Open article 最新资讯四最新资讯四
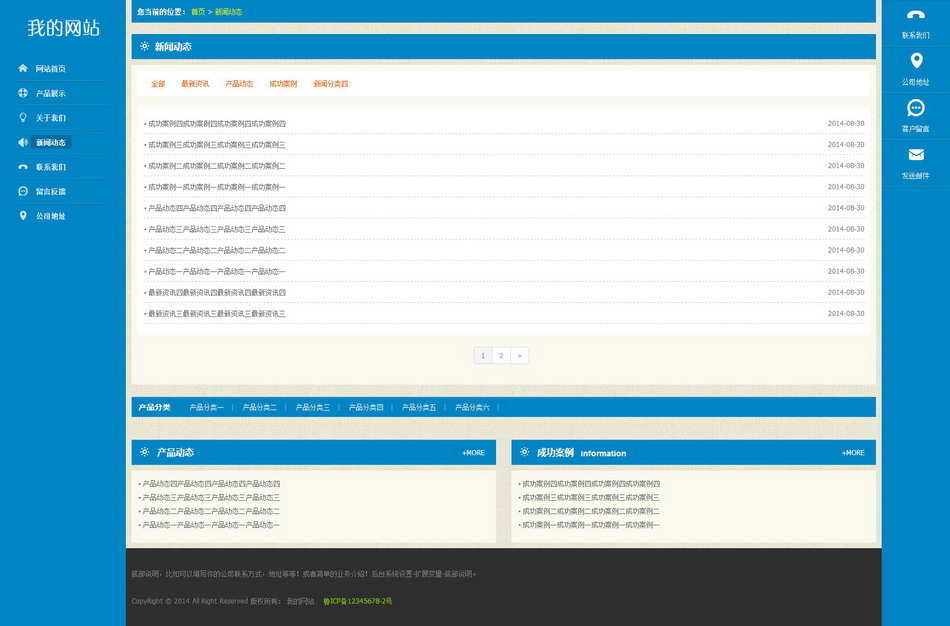Viewport: 950px width, 626px height. tap(217, 293)
